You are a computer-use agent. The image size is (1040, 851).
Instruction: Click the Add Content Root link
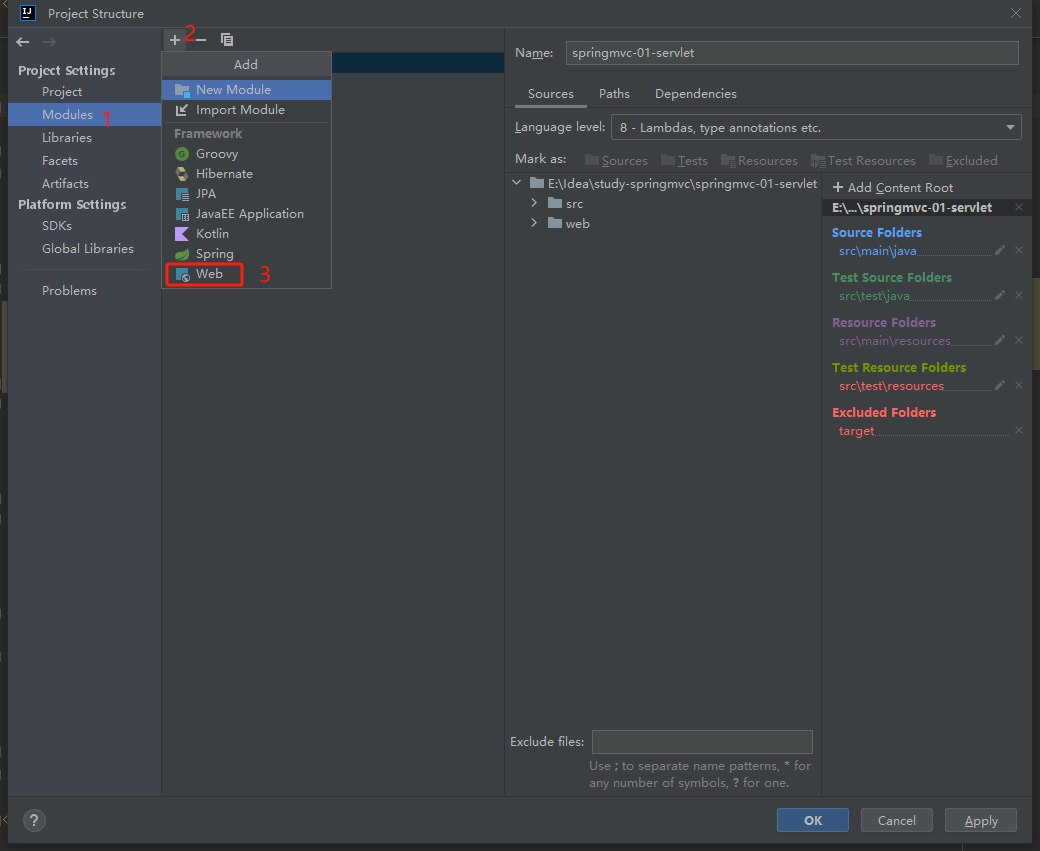(892, 187)
